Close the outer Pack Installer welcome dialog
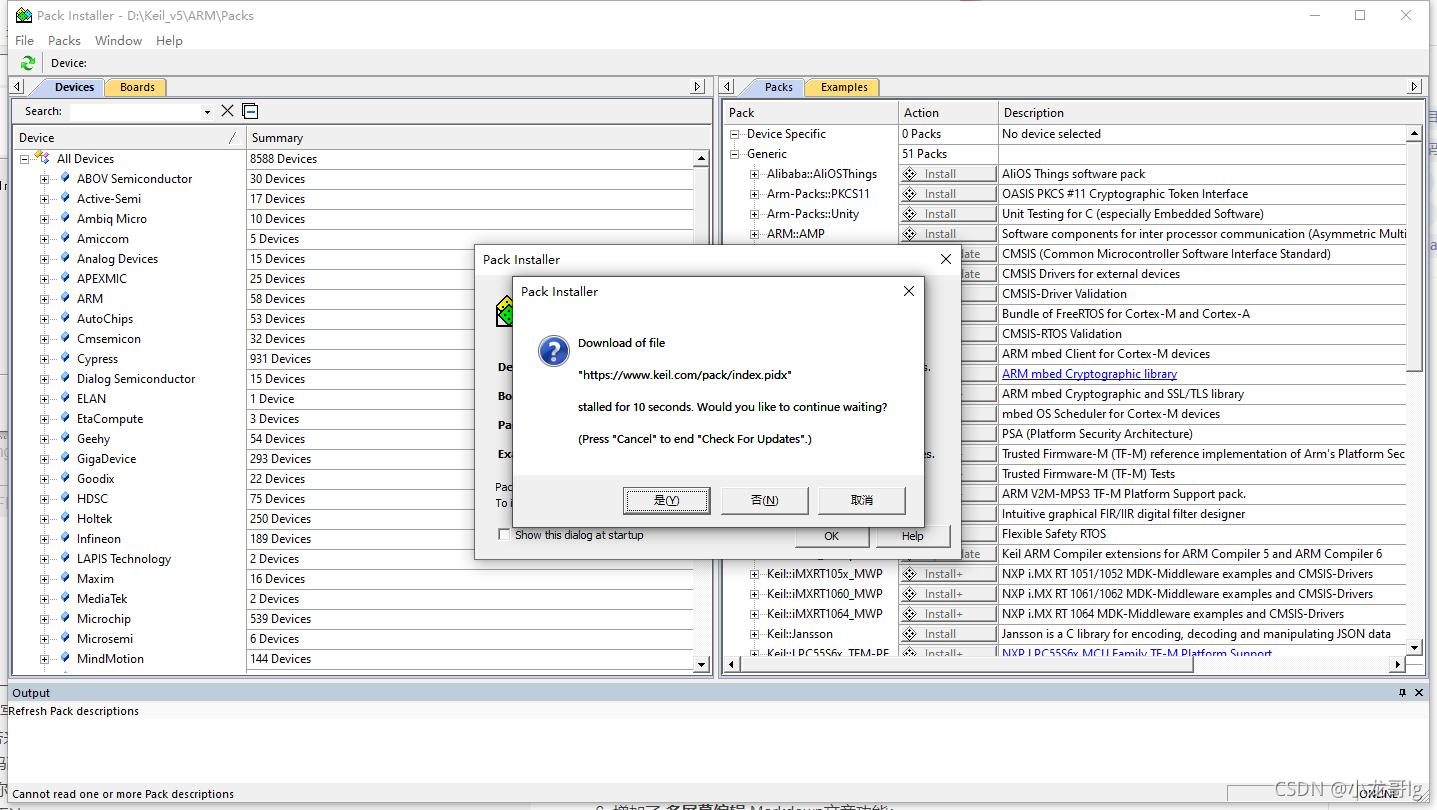This screenshot has width=1437, height=810. click(945, 259)
